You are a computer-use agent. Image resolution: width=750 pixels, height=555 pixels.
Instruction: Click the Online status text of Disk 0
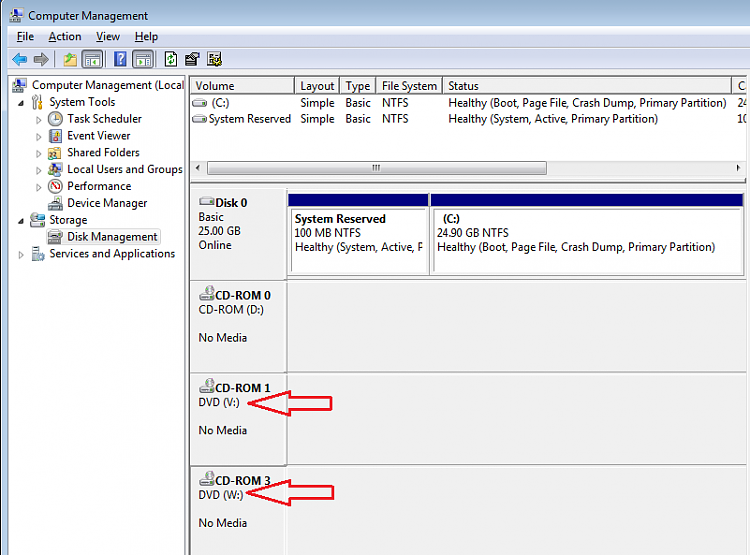click(x=215, y=245)
